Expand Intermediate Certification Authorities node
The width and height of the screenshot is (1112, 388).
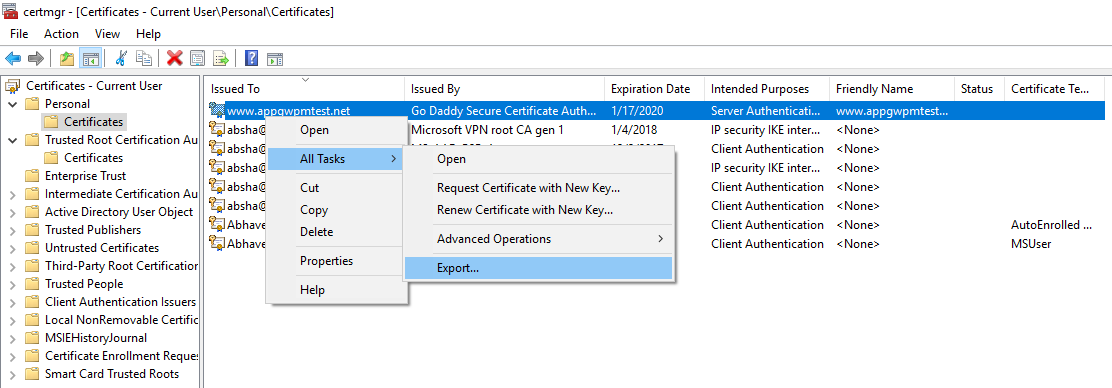point(12,194)
